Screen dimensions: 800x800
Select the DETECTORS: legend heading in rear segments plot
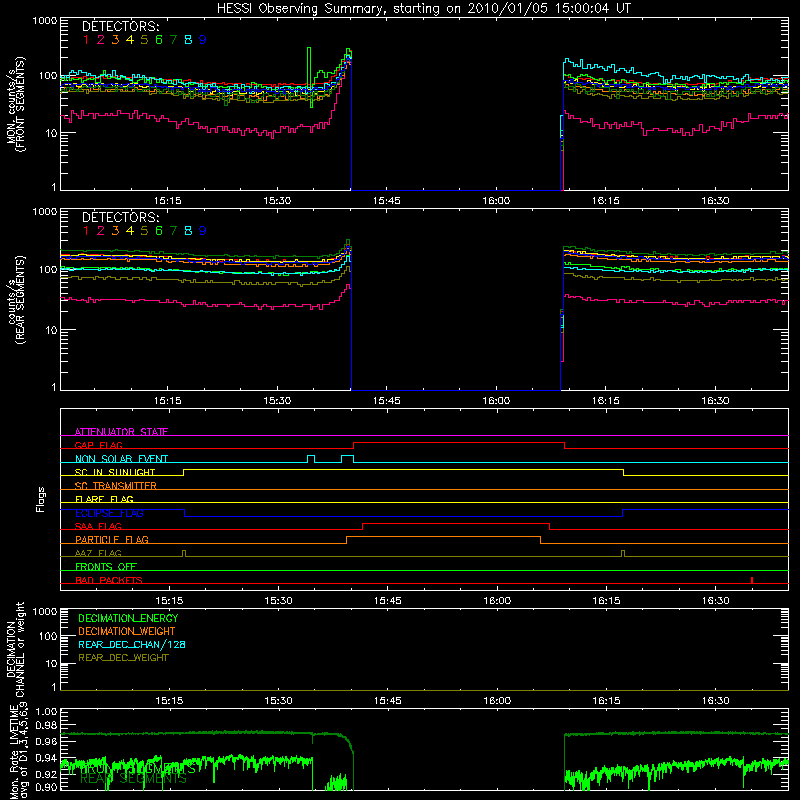coord(120,217)
